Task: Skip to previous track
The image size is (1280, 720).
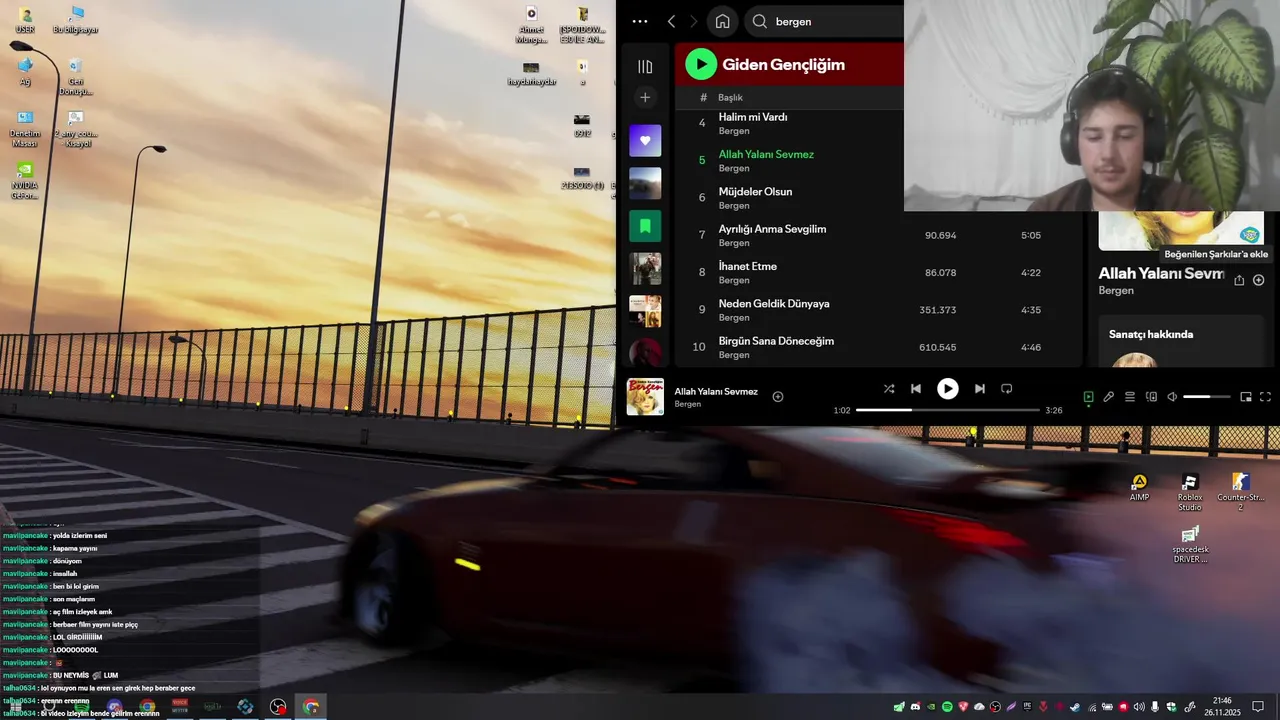Action: pos(916,389)
